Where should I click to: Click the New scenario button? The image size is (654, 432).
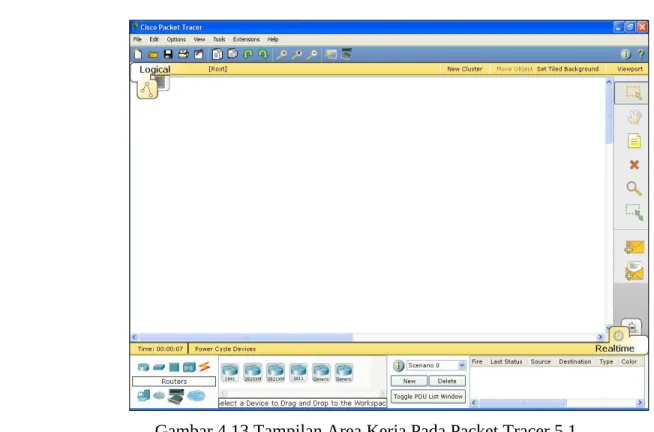coord(409,381)
